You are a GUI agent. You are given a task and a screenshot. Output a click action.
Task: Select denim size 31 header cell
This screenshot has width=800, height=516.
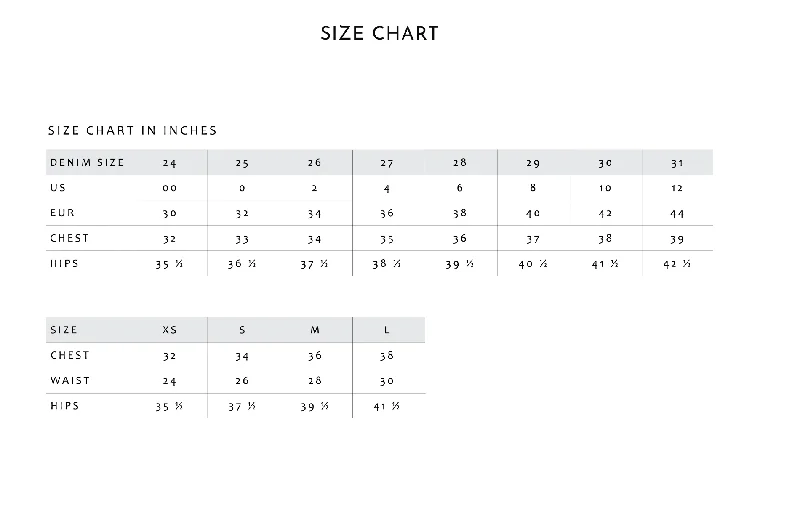(677, 163)
